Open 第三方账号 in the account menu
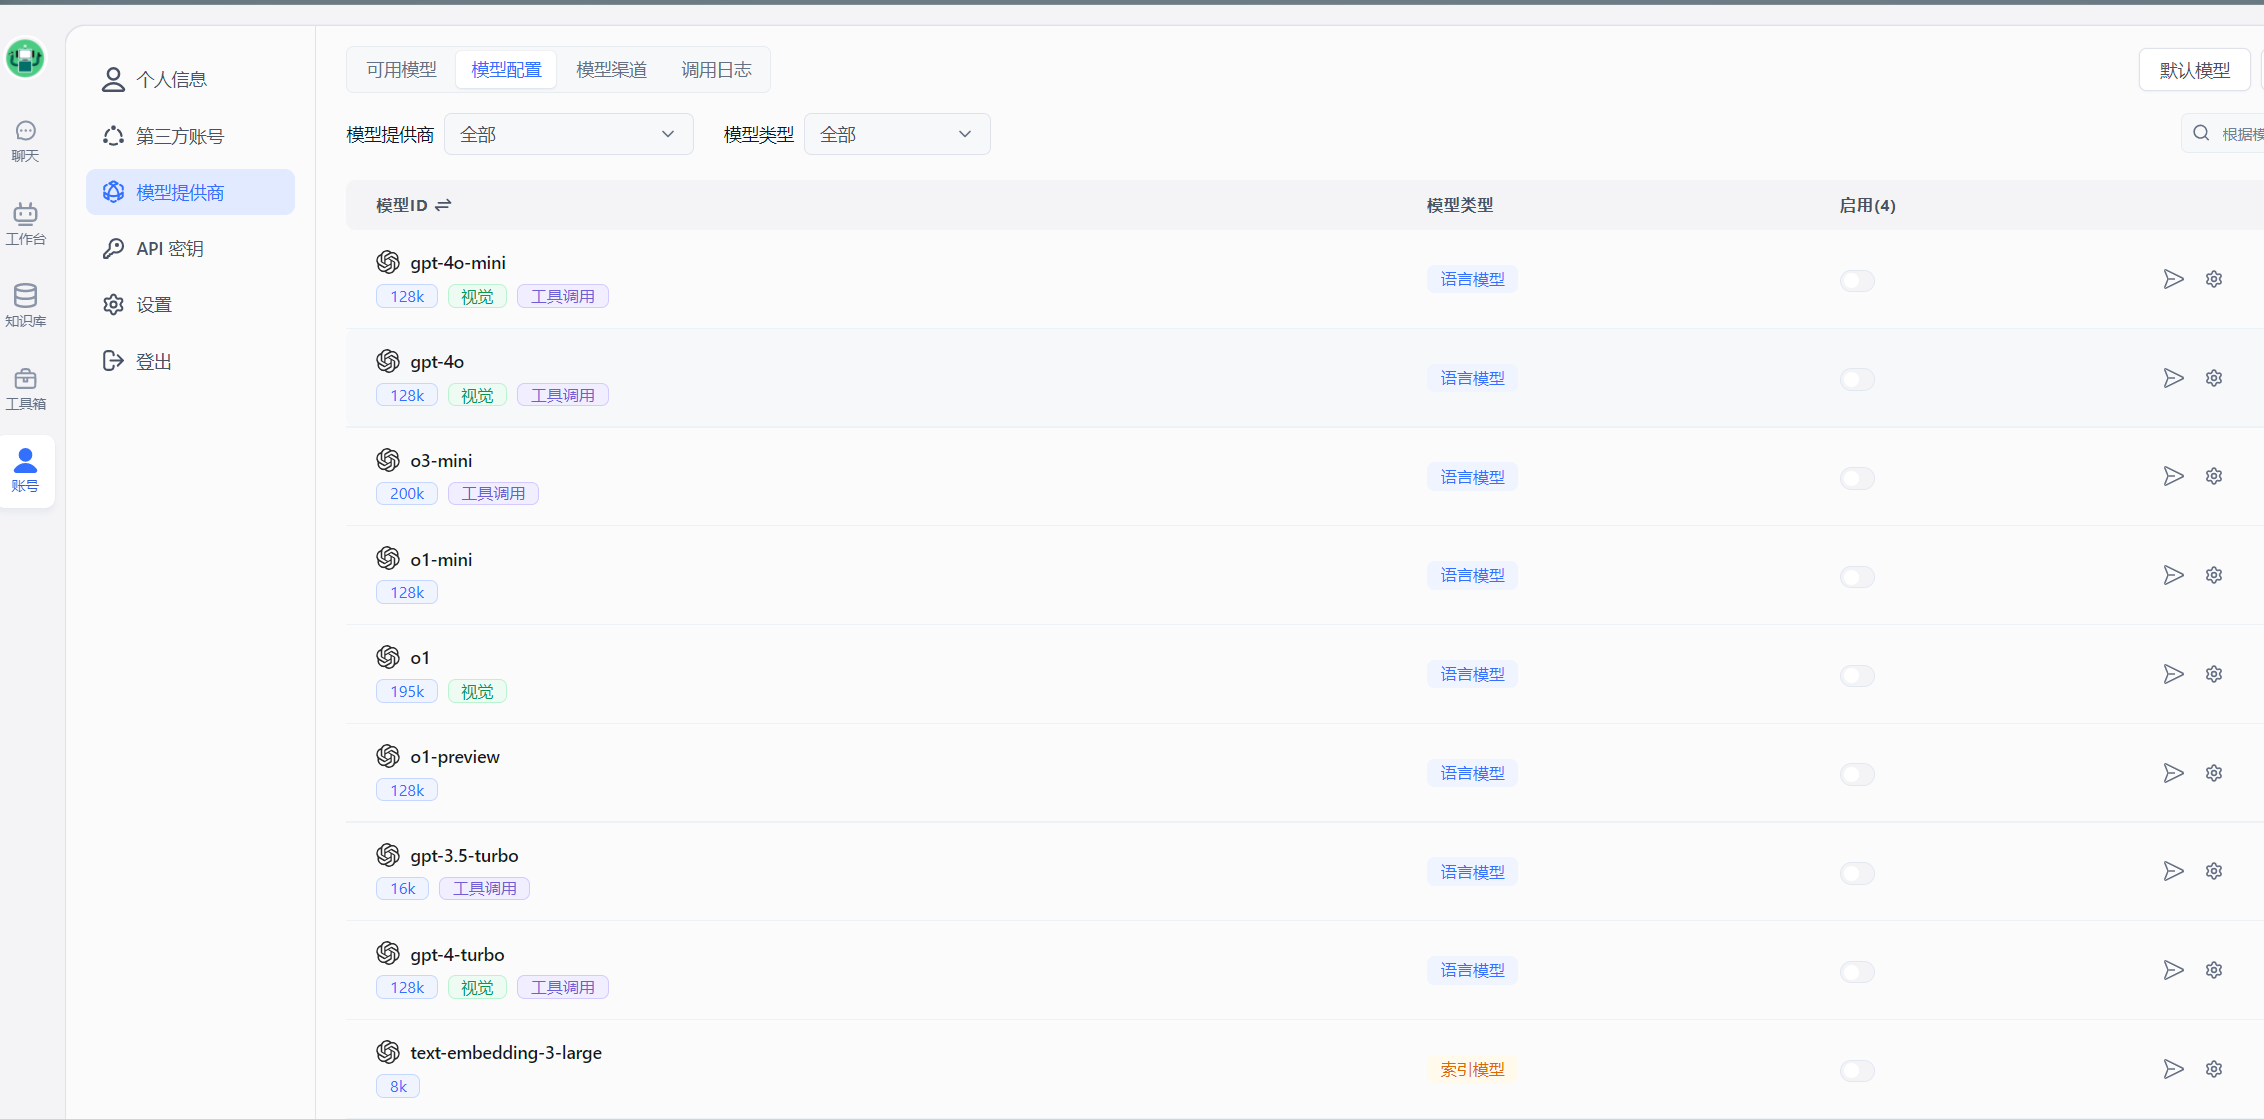Viewport: 2264px width, 1119px height. [190, 136]
